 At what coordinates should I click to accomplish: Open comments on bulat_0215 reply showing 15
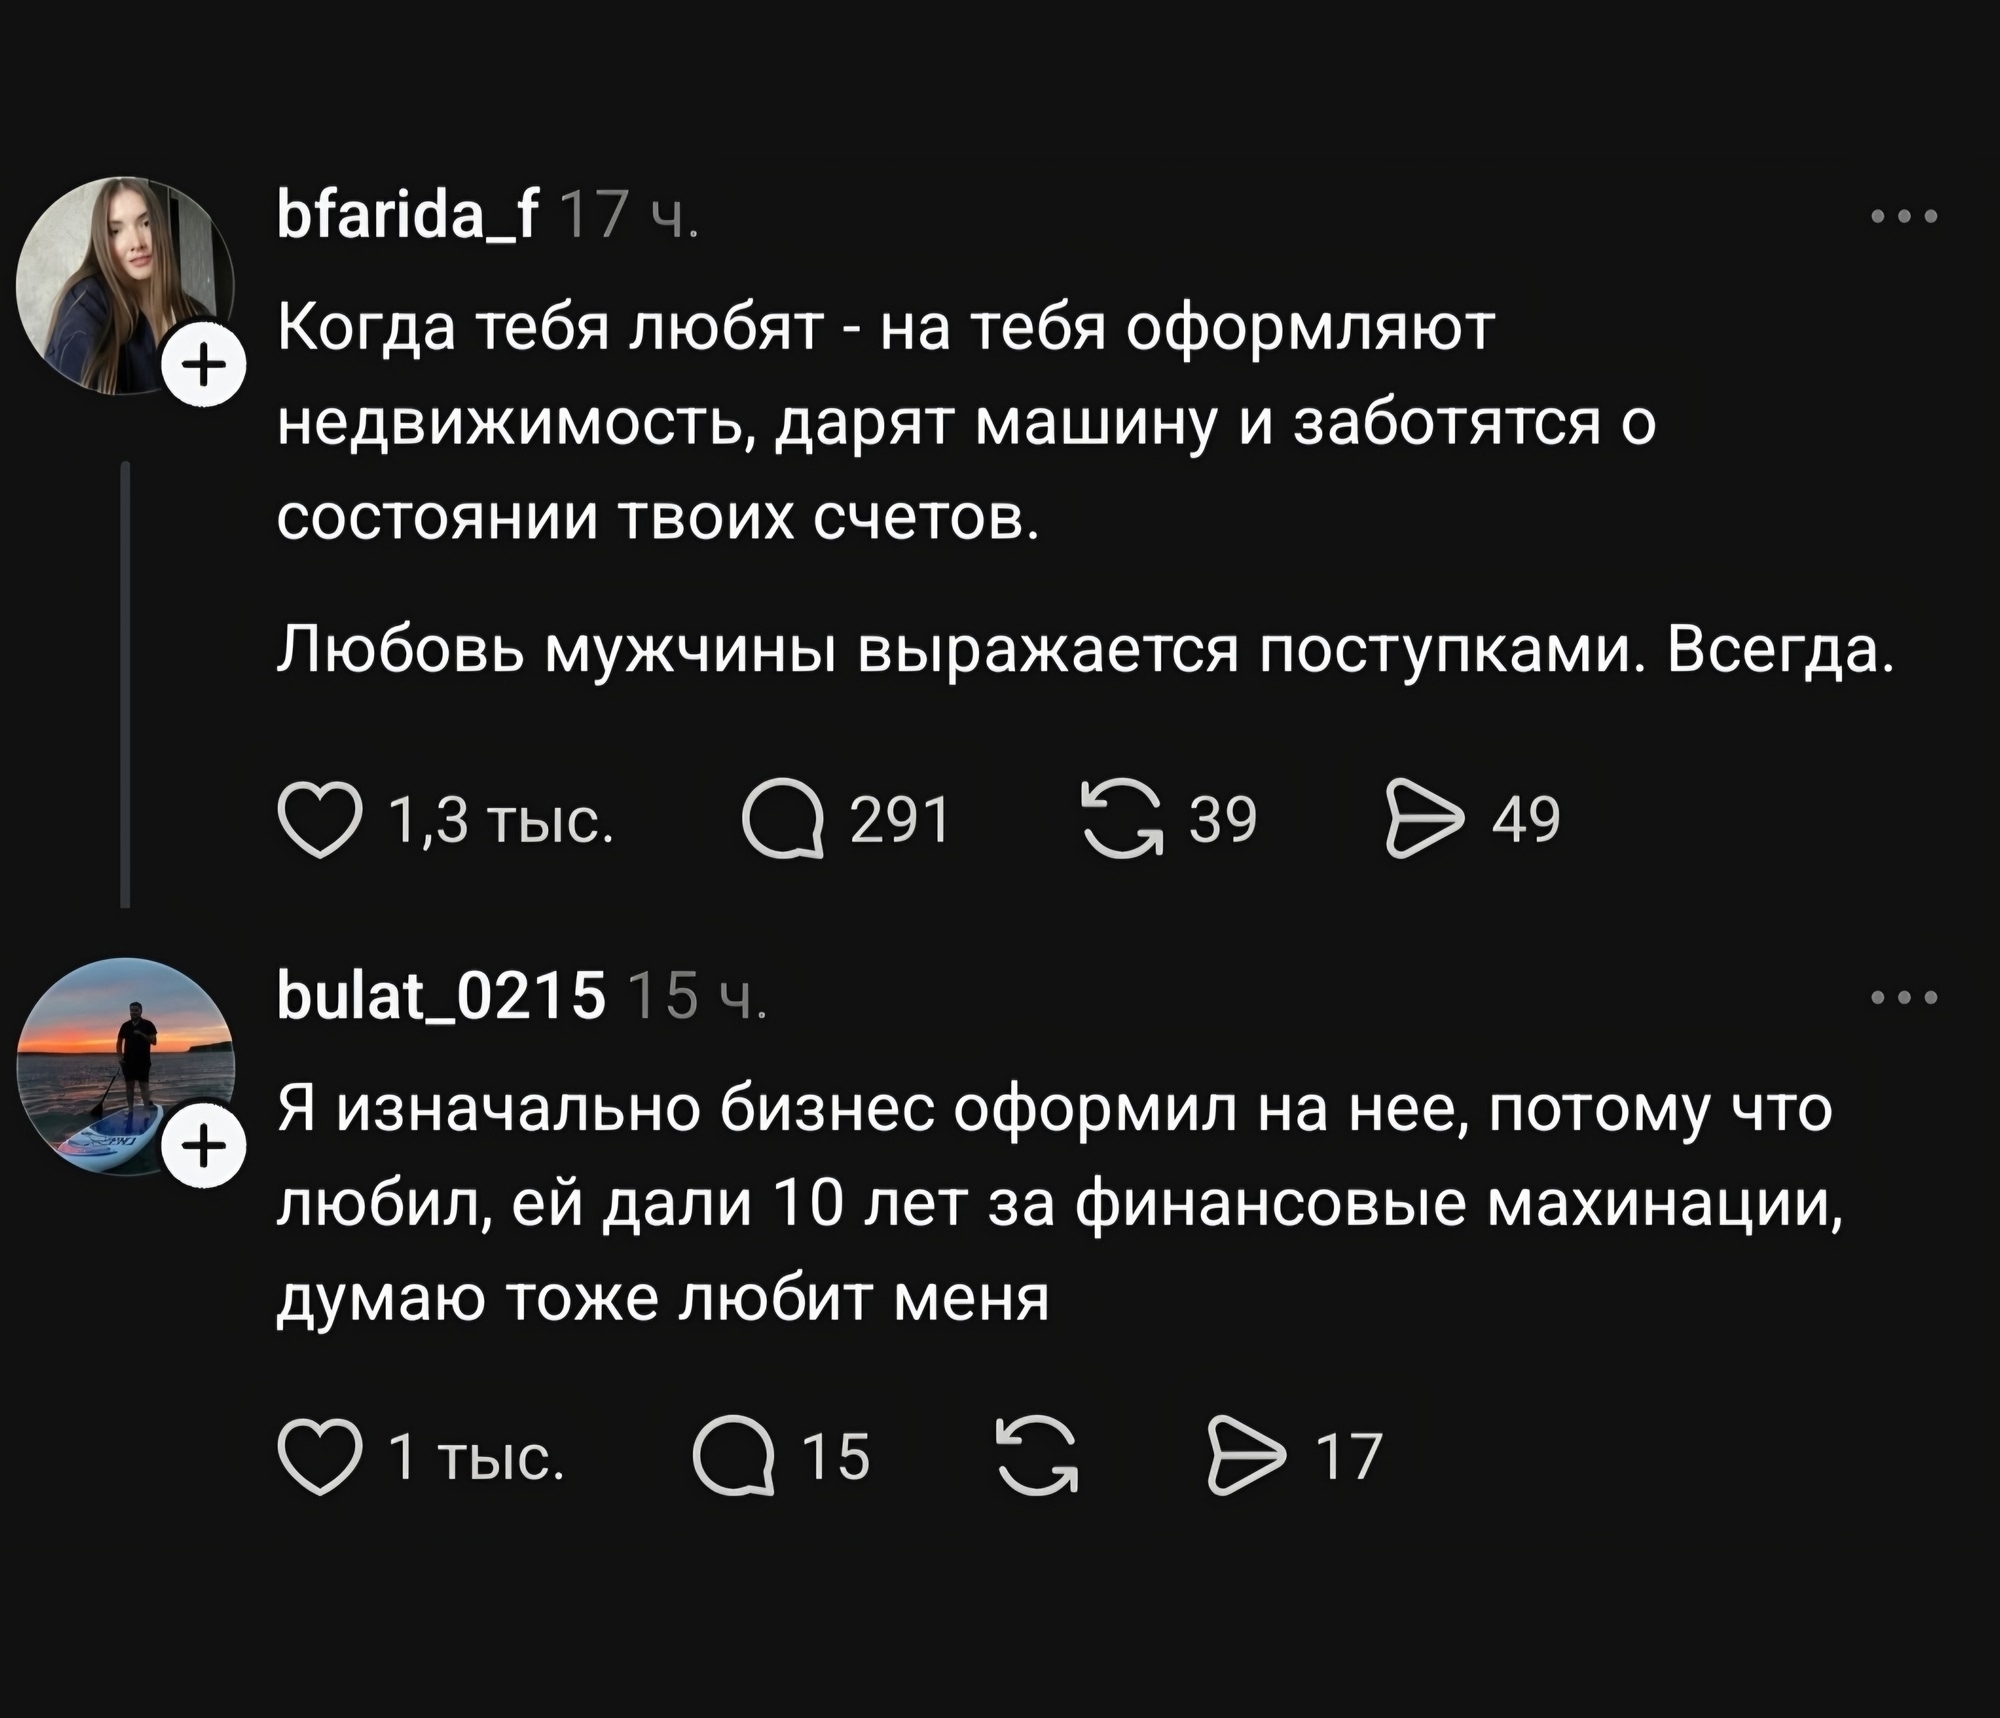735,1456
